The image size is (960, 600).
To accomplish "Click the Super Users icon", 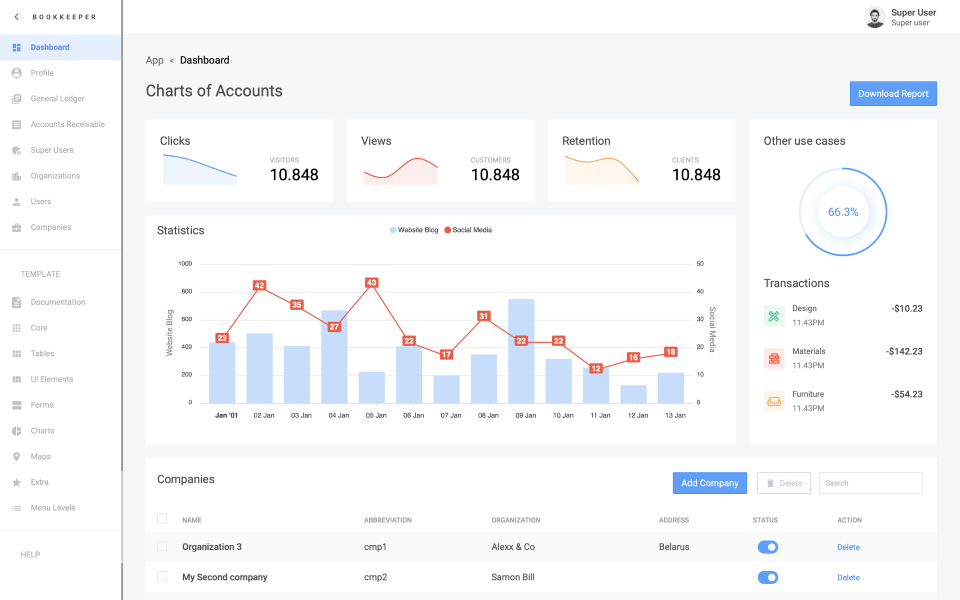I will (x=15, y=150).
